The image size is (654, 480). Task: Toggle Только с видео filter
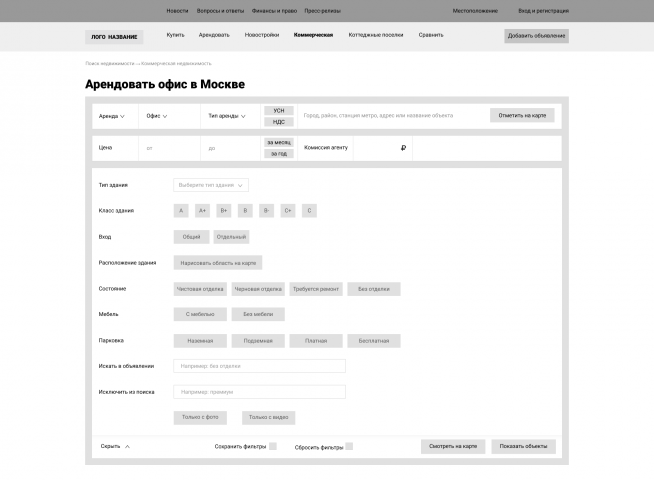click(x=269, y=417)
